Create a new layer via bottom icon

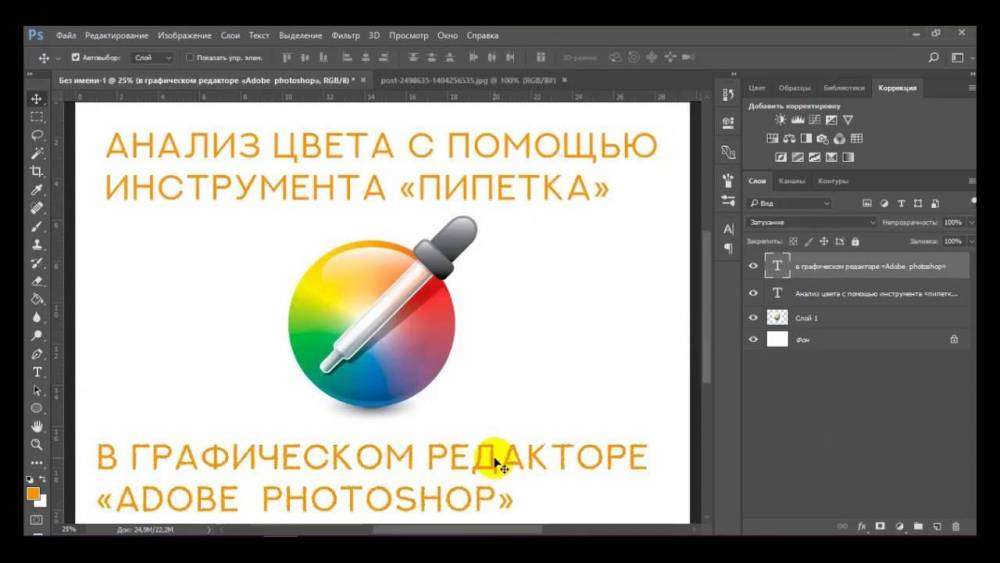click(x=937, y=527)
